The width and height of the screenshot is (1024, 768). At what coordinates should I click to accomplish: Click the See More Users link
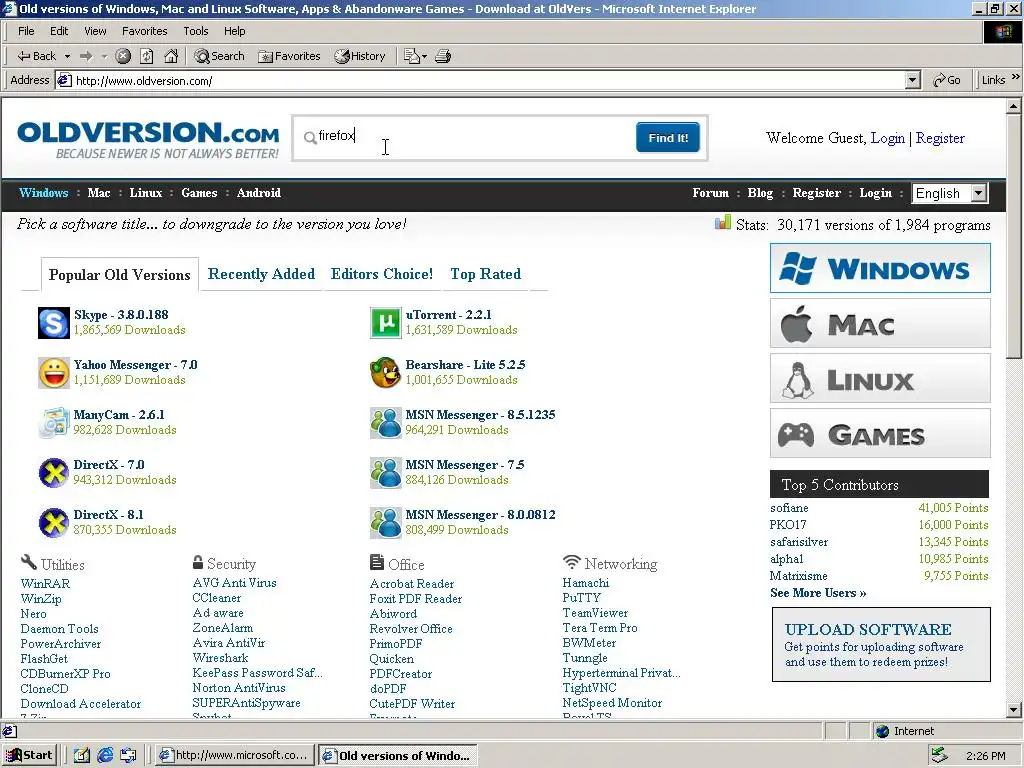(818, 593)
